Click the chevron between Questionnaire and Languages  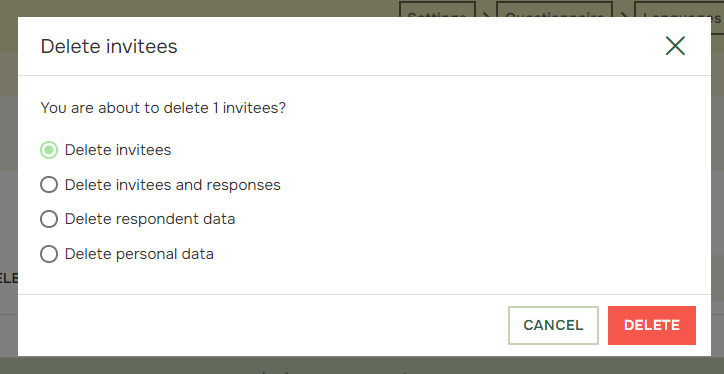click(x=623, y=14)
